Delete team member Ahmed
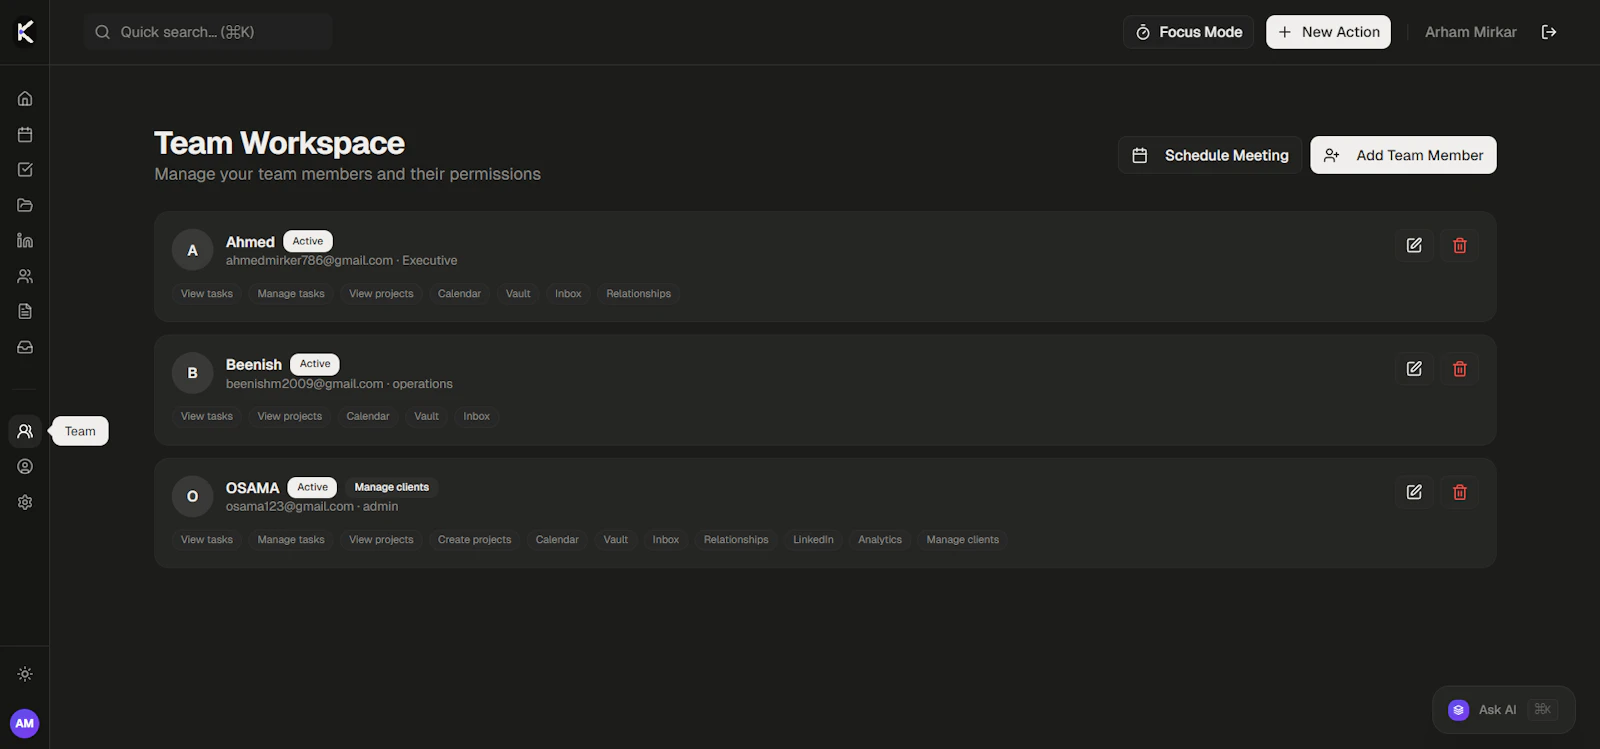 1460,245
